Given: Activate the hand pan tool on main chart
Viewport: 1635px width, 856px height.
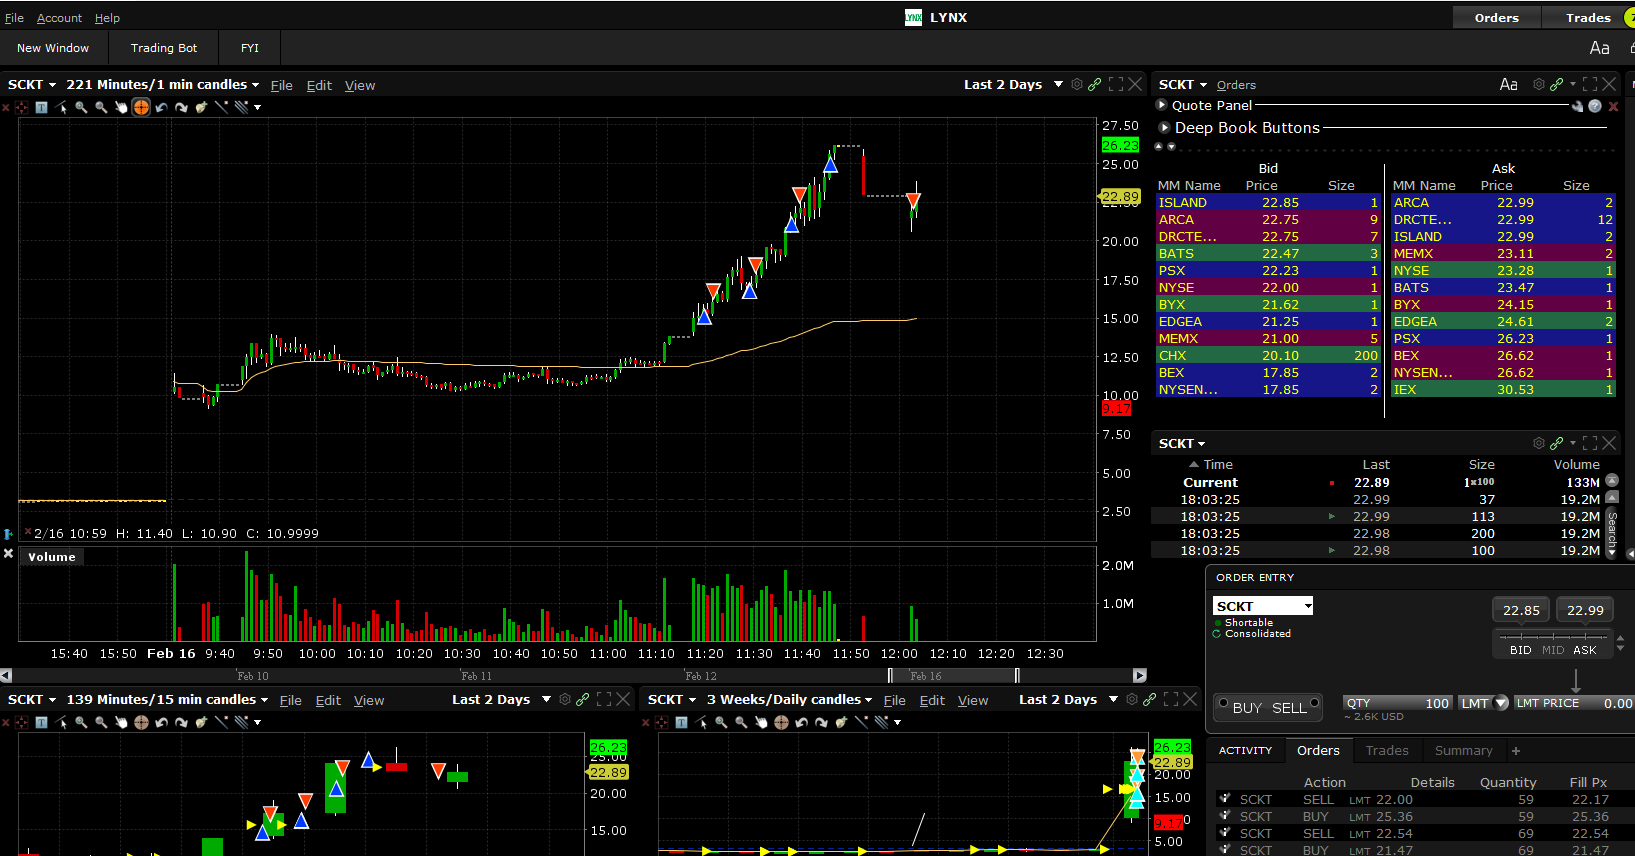Looking at the screenshot, I should 121,107.
